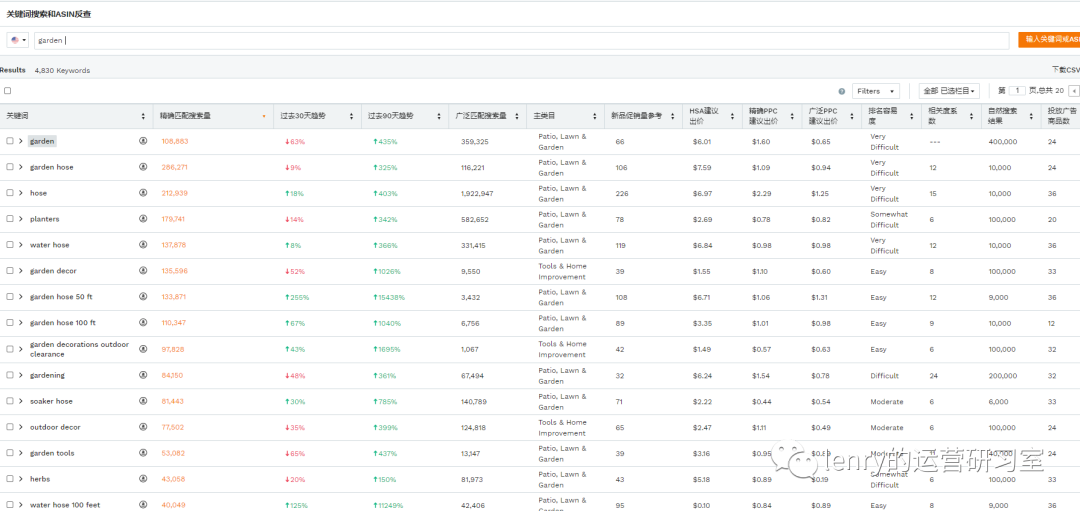Image resolution: width=1080 pixels, height=511 pixels.
Task: Click the circular icon beside garden tools
Action: pyautogui.click(x=143, y=452)
